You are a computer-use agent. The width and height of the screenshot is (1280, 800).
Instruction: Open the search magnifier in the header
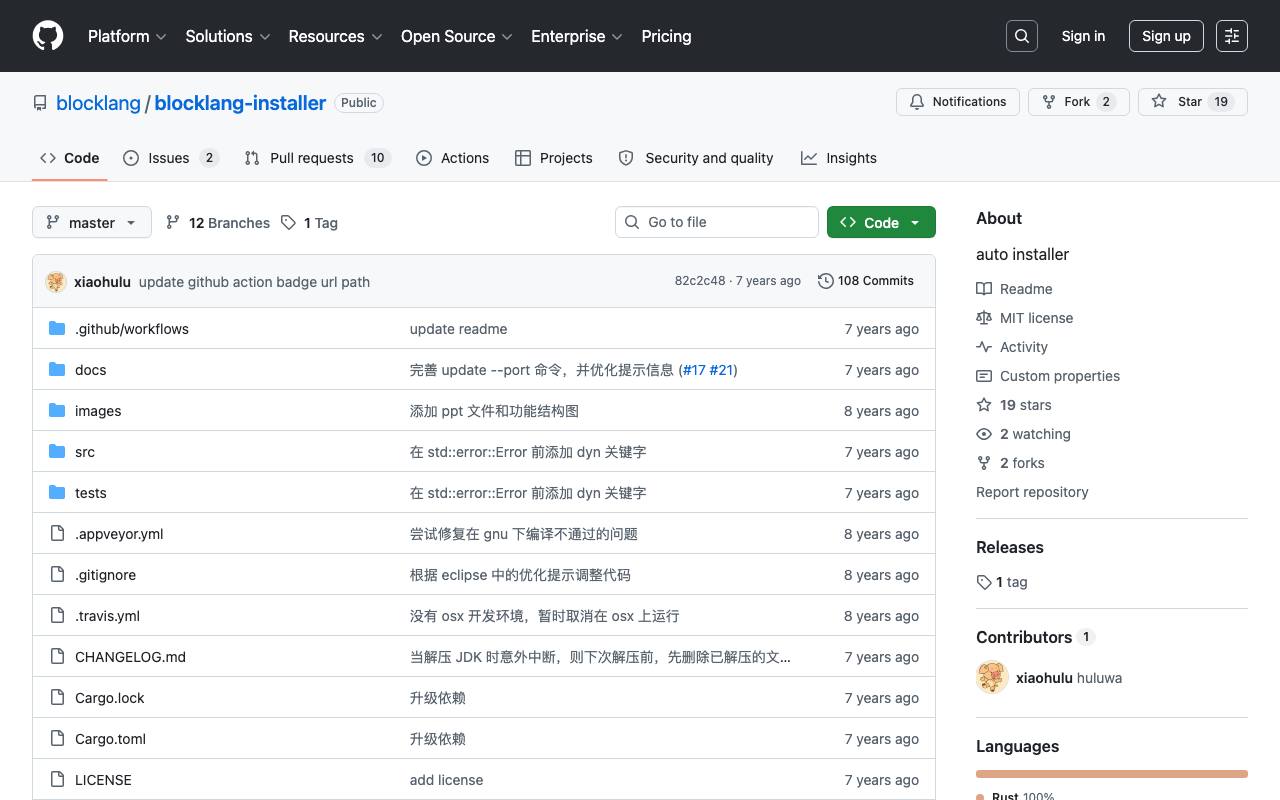pos(1022,36)
